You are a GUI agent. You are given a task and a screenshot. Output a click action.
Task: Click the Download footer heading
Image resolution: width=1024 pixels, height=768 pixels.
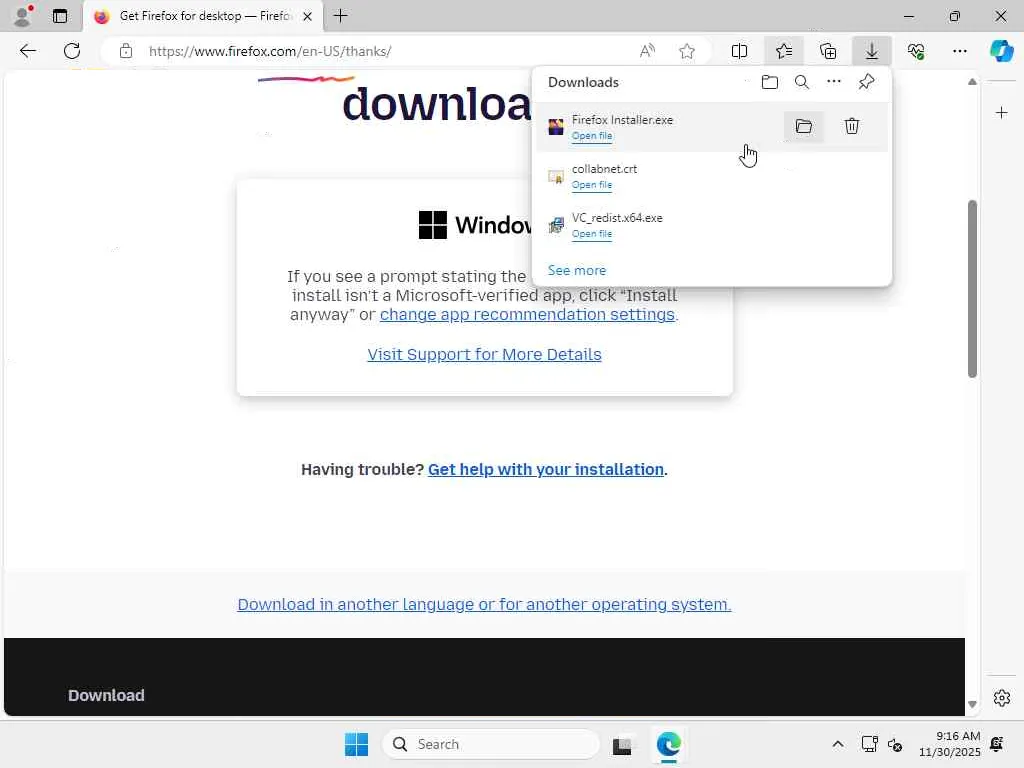(106, 696)
